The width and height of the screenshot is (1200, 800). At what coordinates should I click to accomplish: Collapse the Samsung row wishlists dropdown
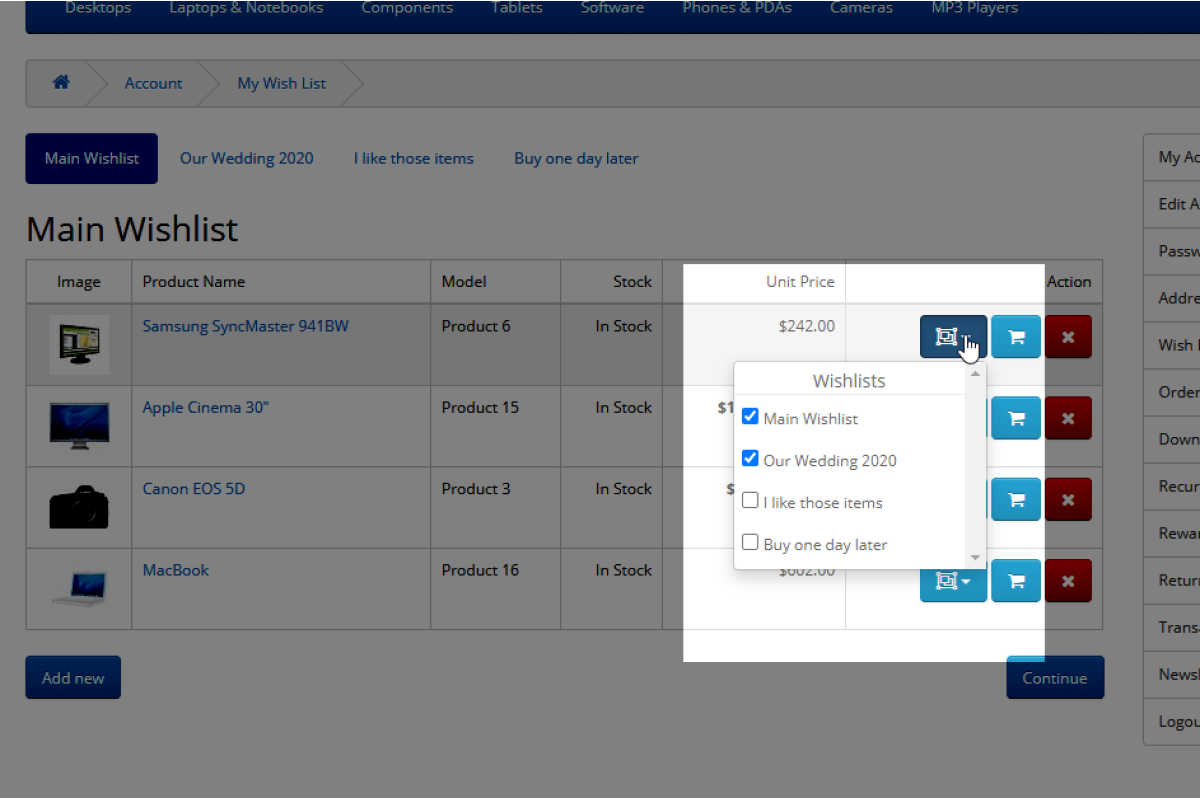click(x=952, y=337)
